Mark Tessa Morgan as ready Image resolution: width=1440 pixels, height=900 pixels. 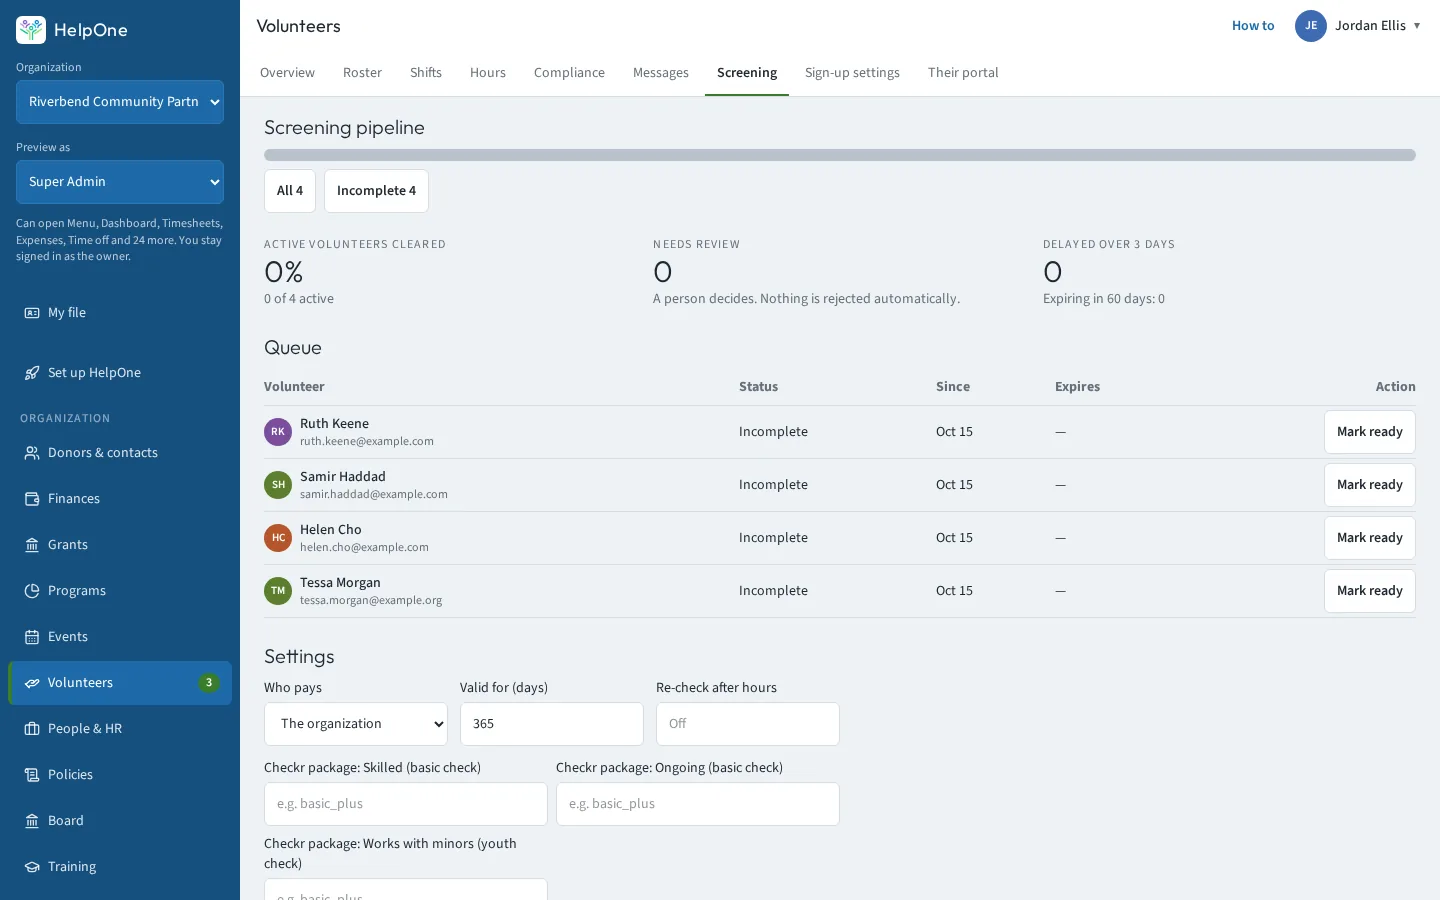(1370, 591)
